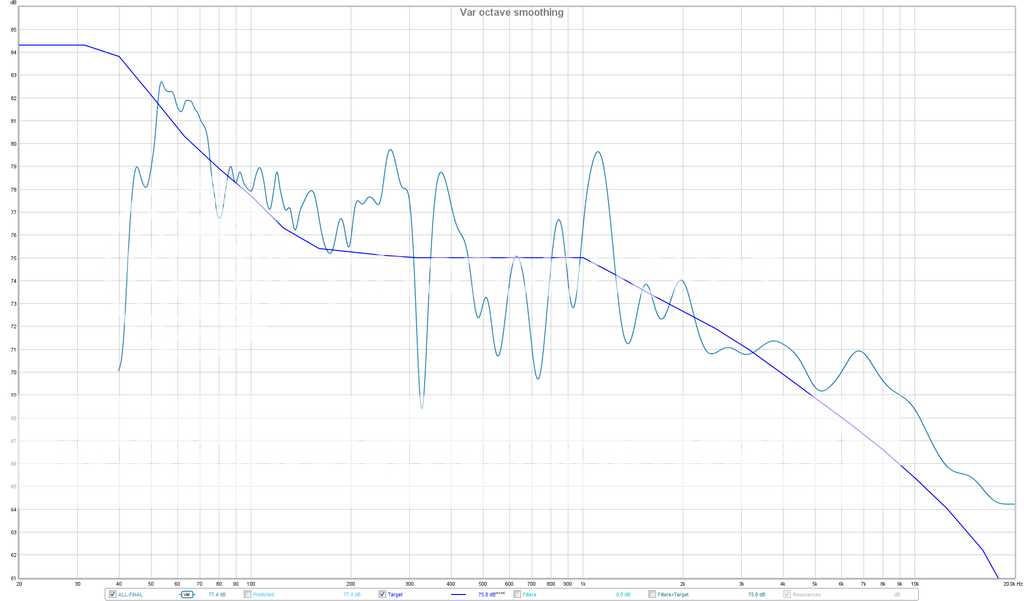Enable the Filters+Target trace checkbox
The width and height of the screenshot is (1024, 601).
652,594
